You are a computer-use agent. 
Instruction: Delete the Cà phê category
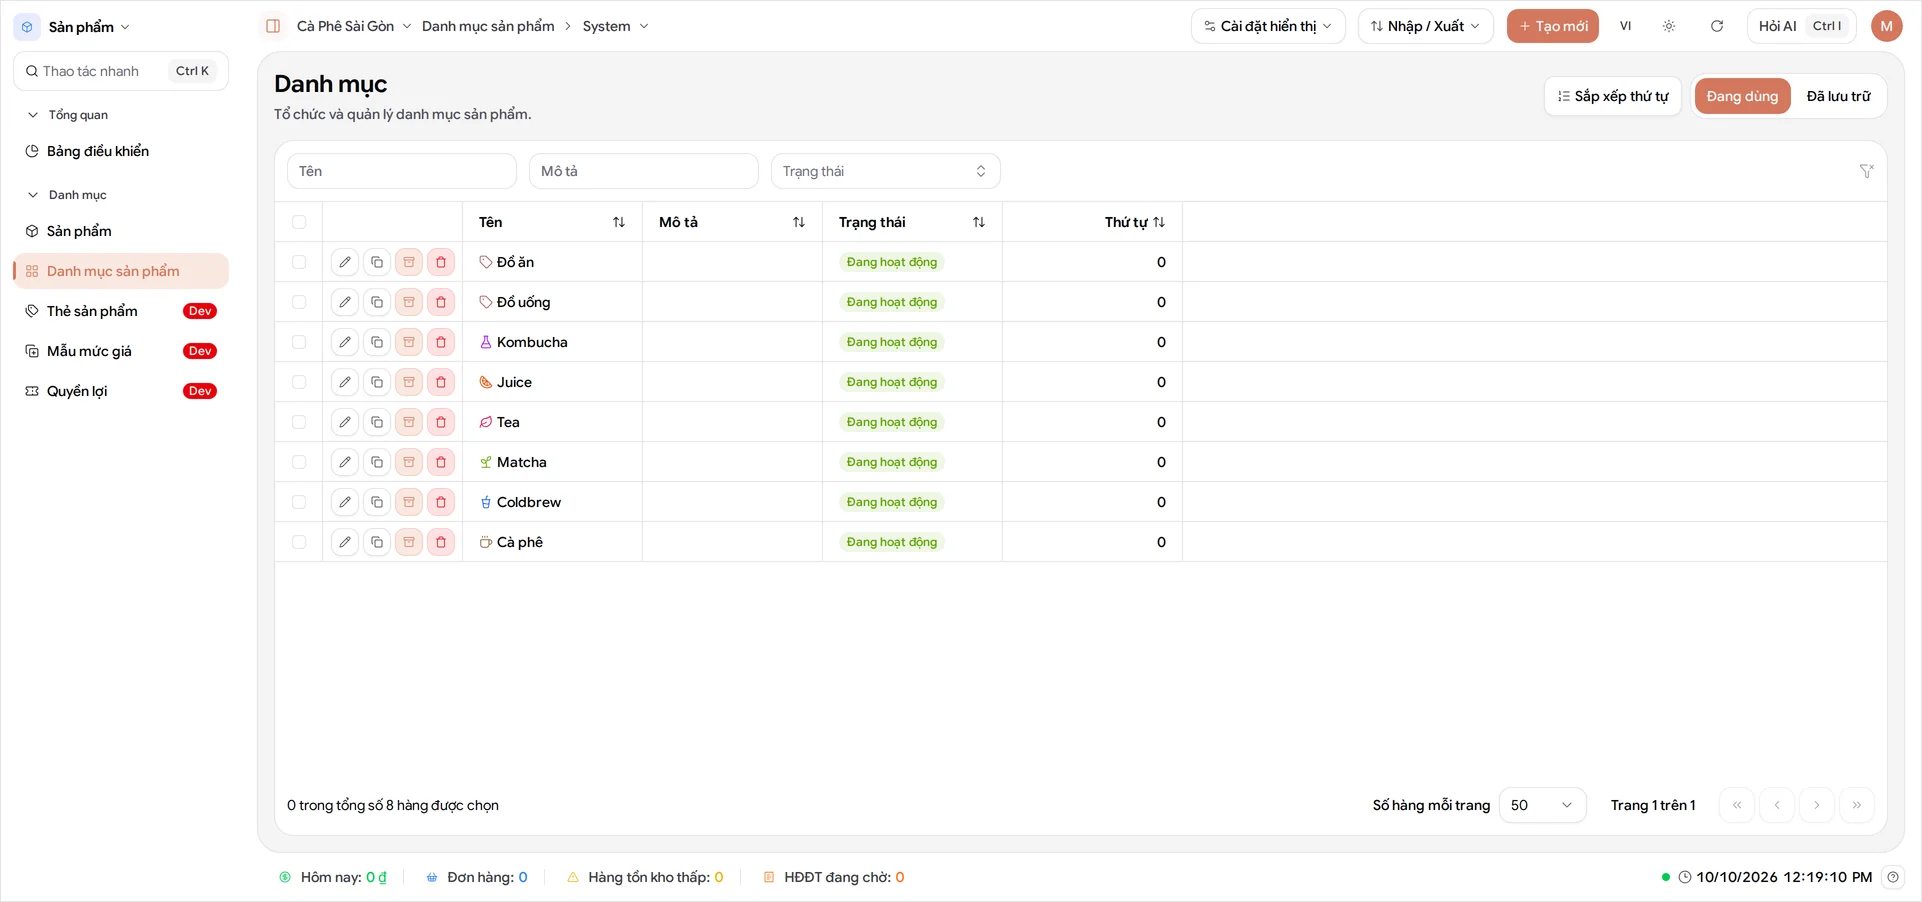pos(441,542)
